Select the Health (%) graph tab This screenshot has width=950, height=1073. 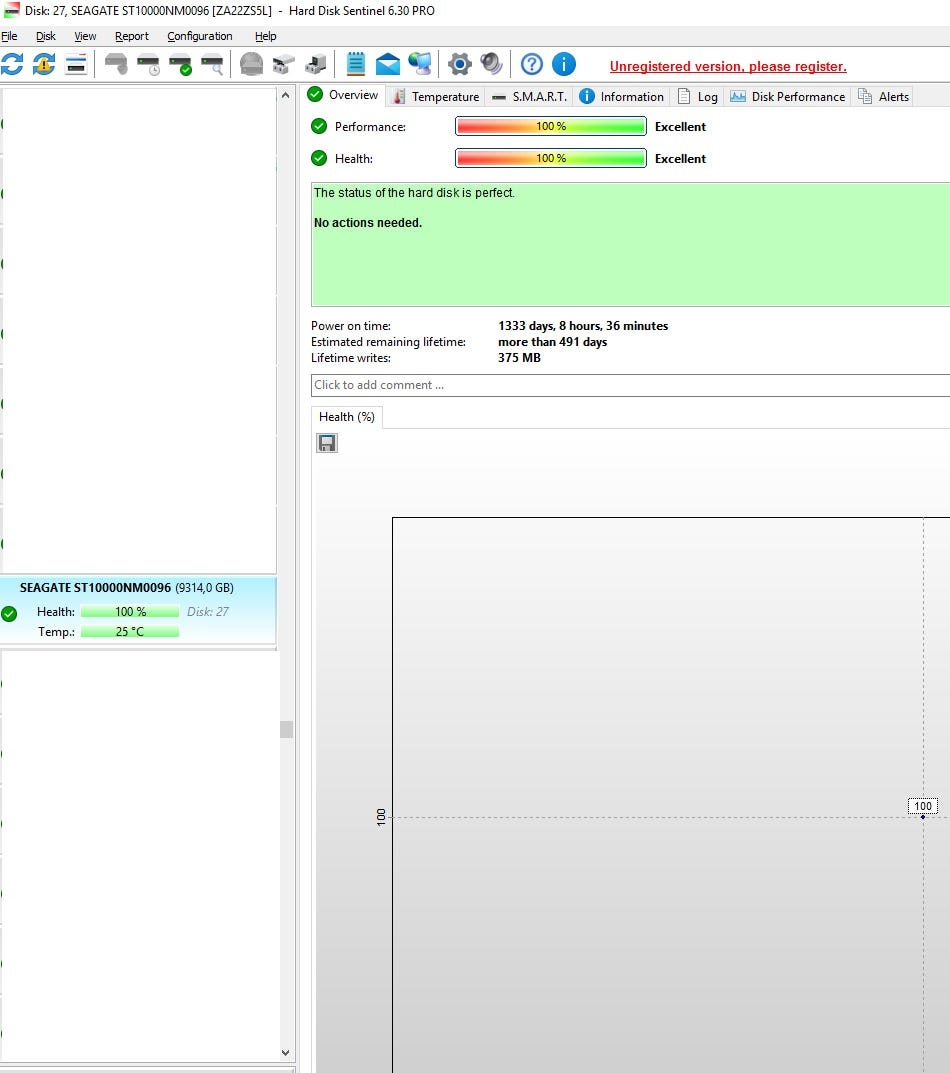point(347,417)
